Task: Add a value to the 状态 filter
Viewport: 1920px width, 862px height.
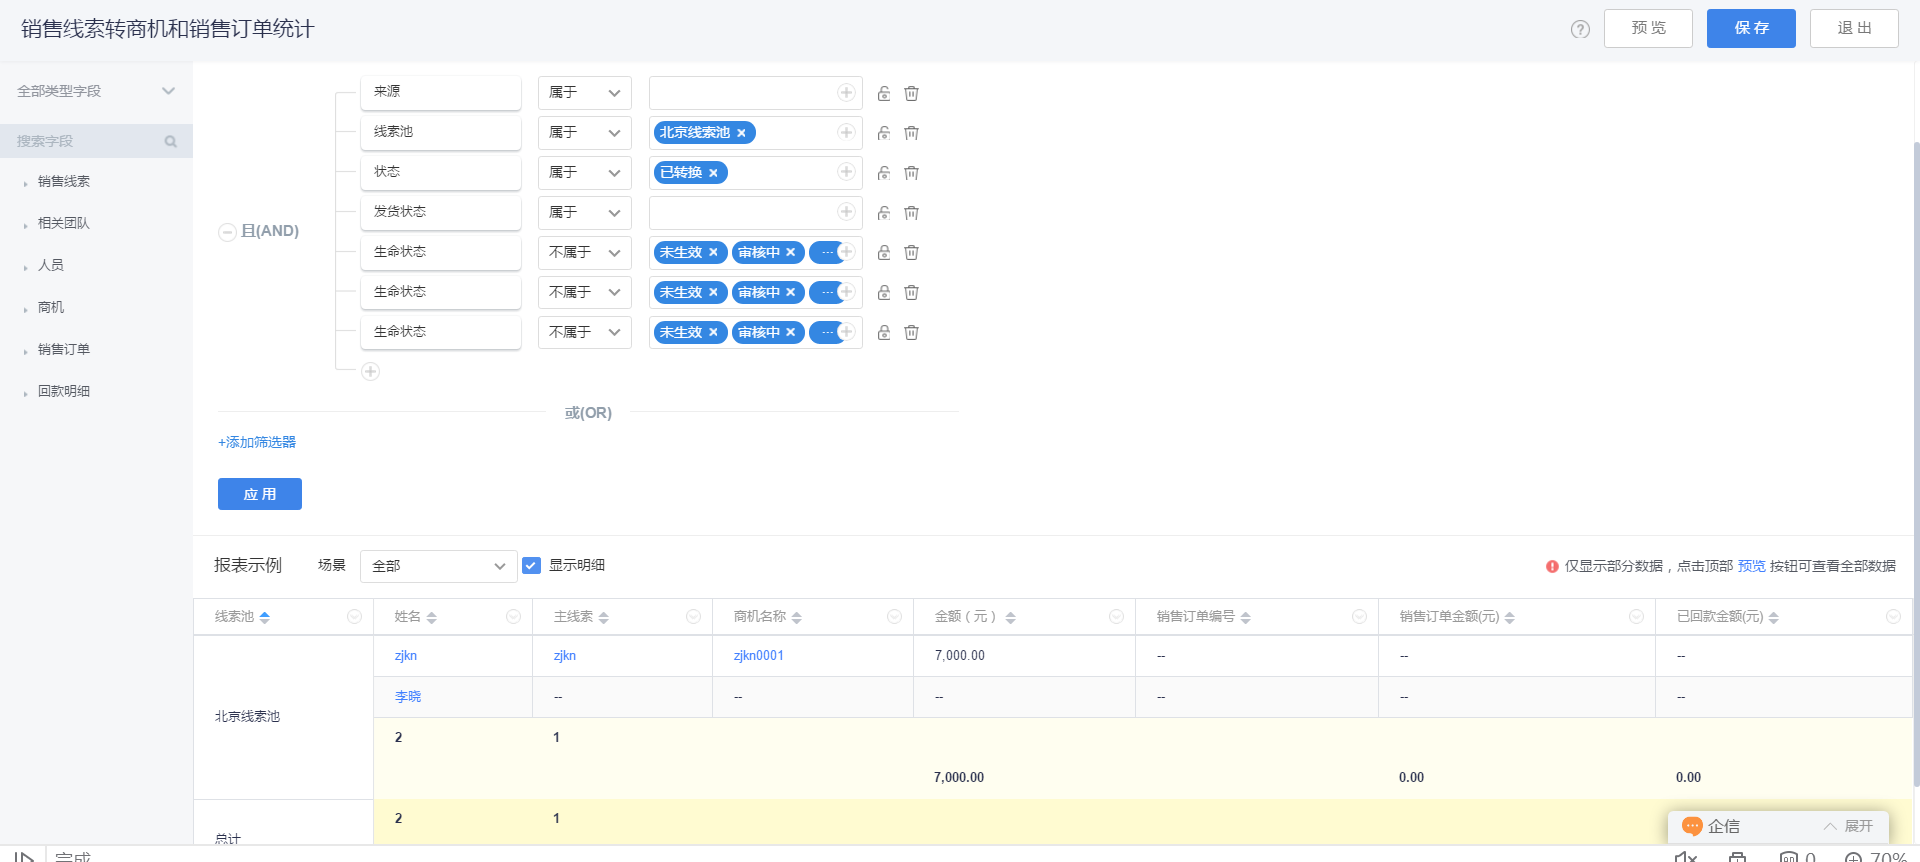Action: click(846, 172)
